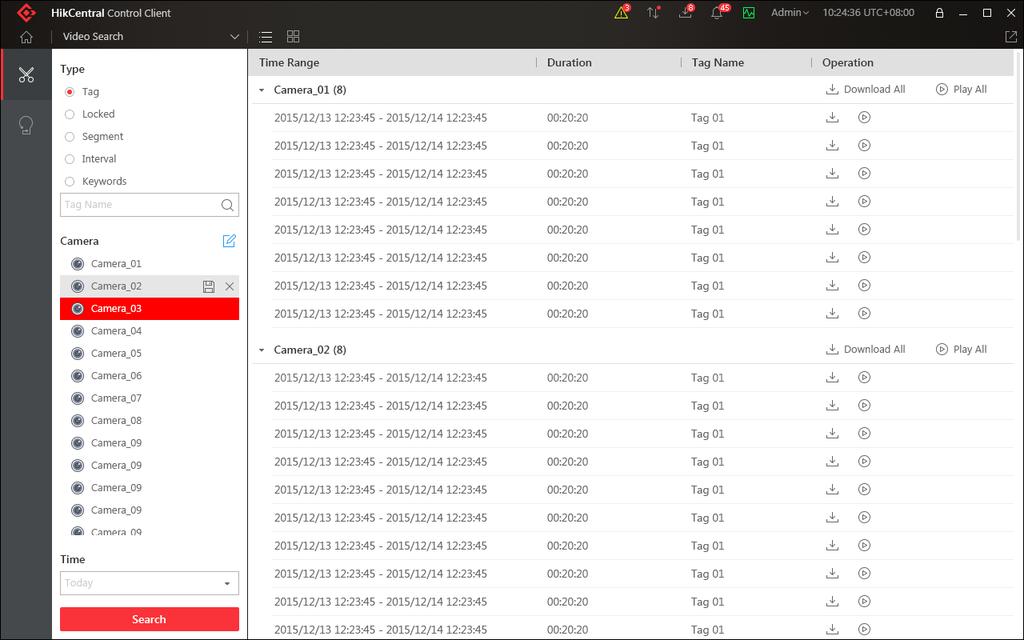This screenshot has width=1024, height=640.
Task: Select Camera_07 in the camera list
Action: point(150,398)
